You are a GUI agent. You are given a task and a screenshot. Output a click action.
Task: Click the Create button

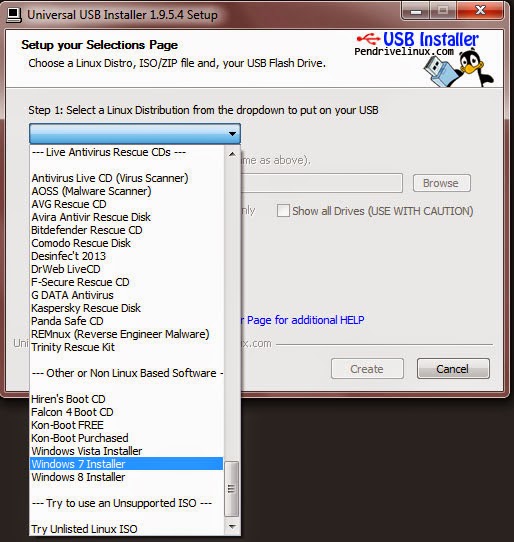(367, 369)
